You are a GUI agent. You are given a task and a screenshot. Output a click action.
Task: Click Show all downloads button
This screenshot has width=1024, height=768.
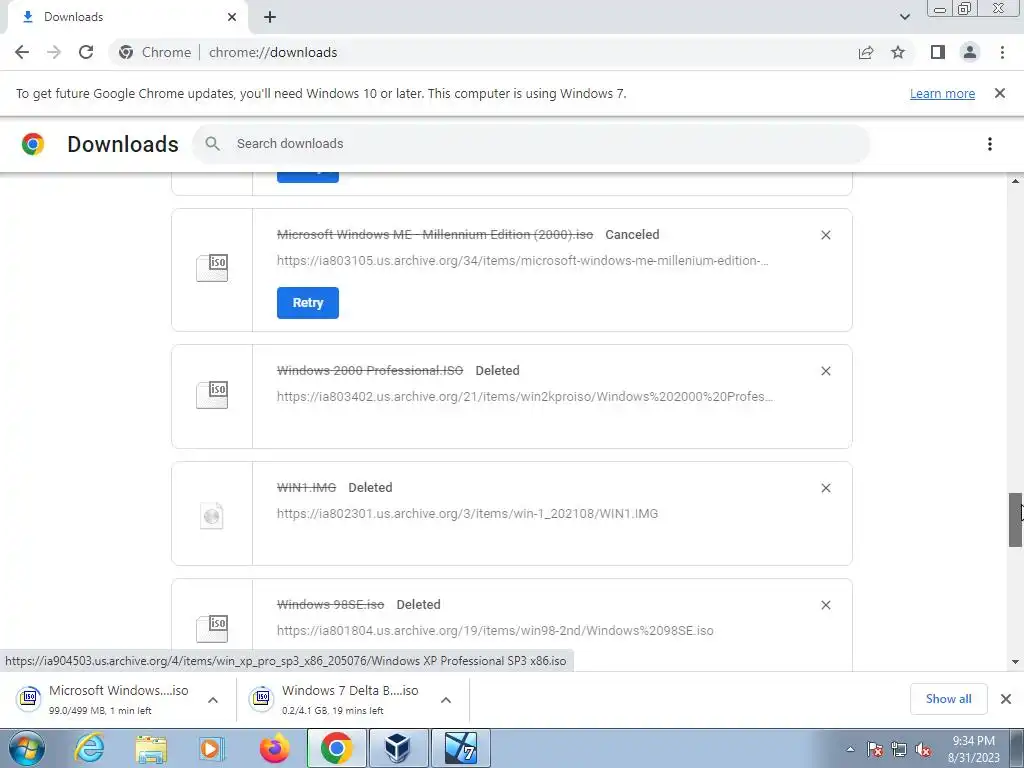[948, 699]
